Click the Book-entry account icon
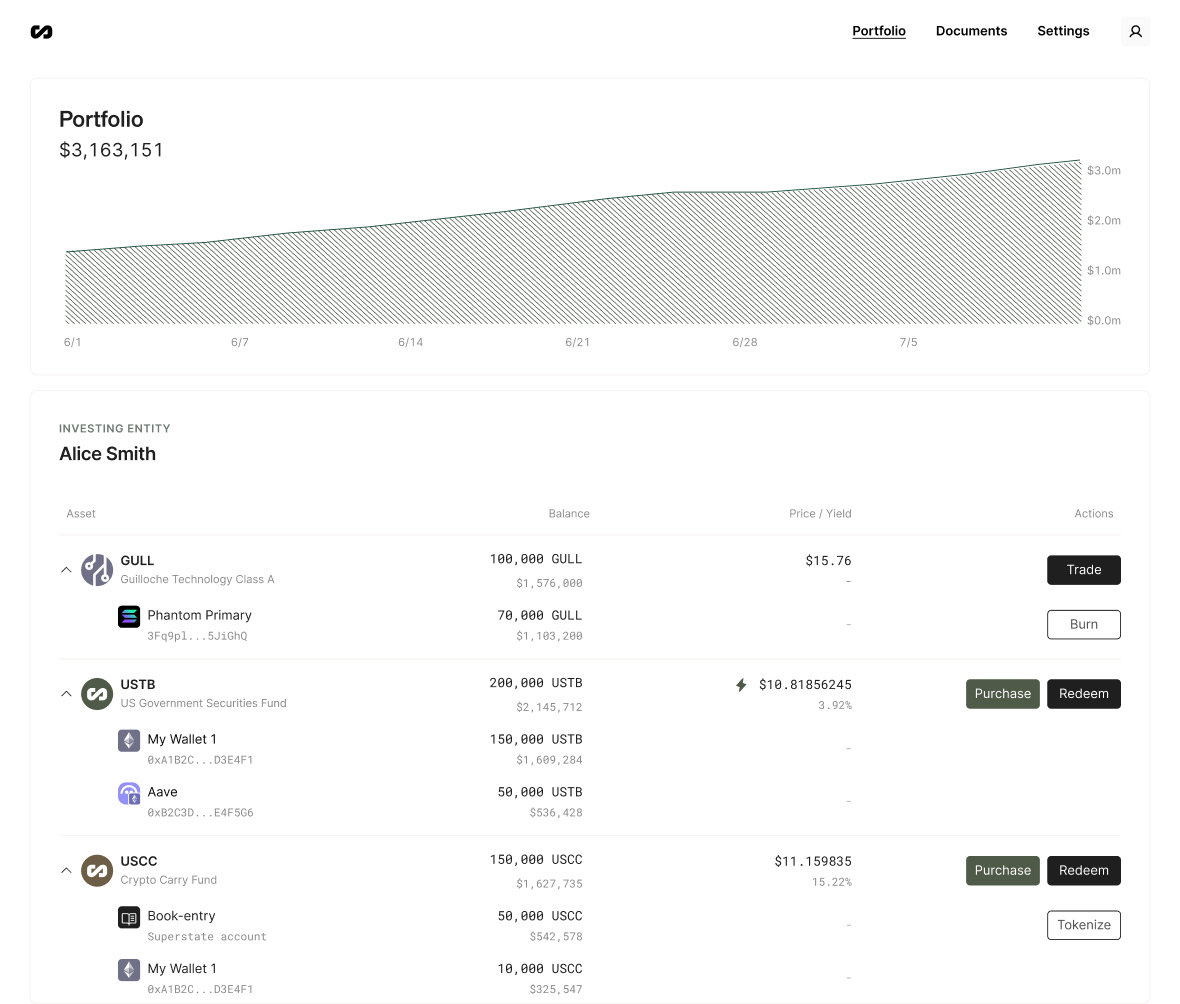1180x1004 pixels. pyautogui.click(x=129, y=917)
